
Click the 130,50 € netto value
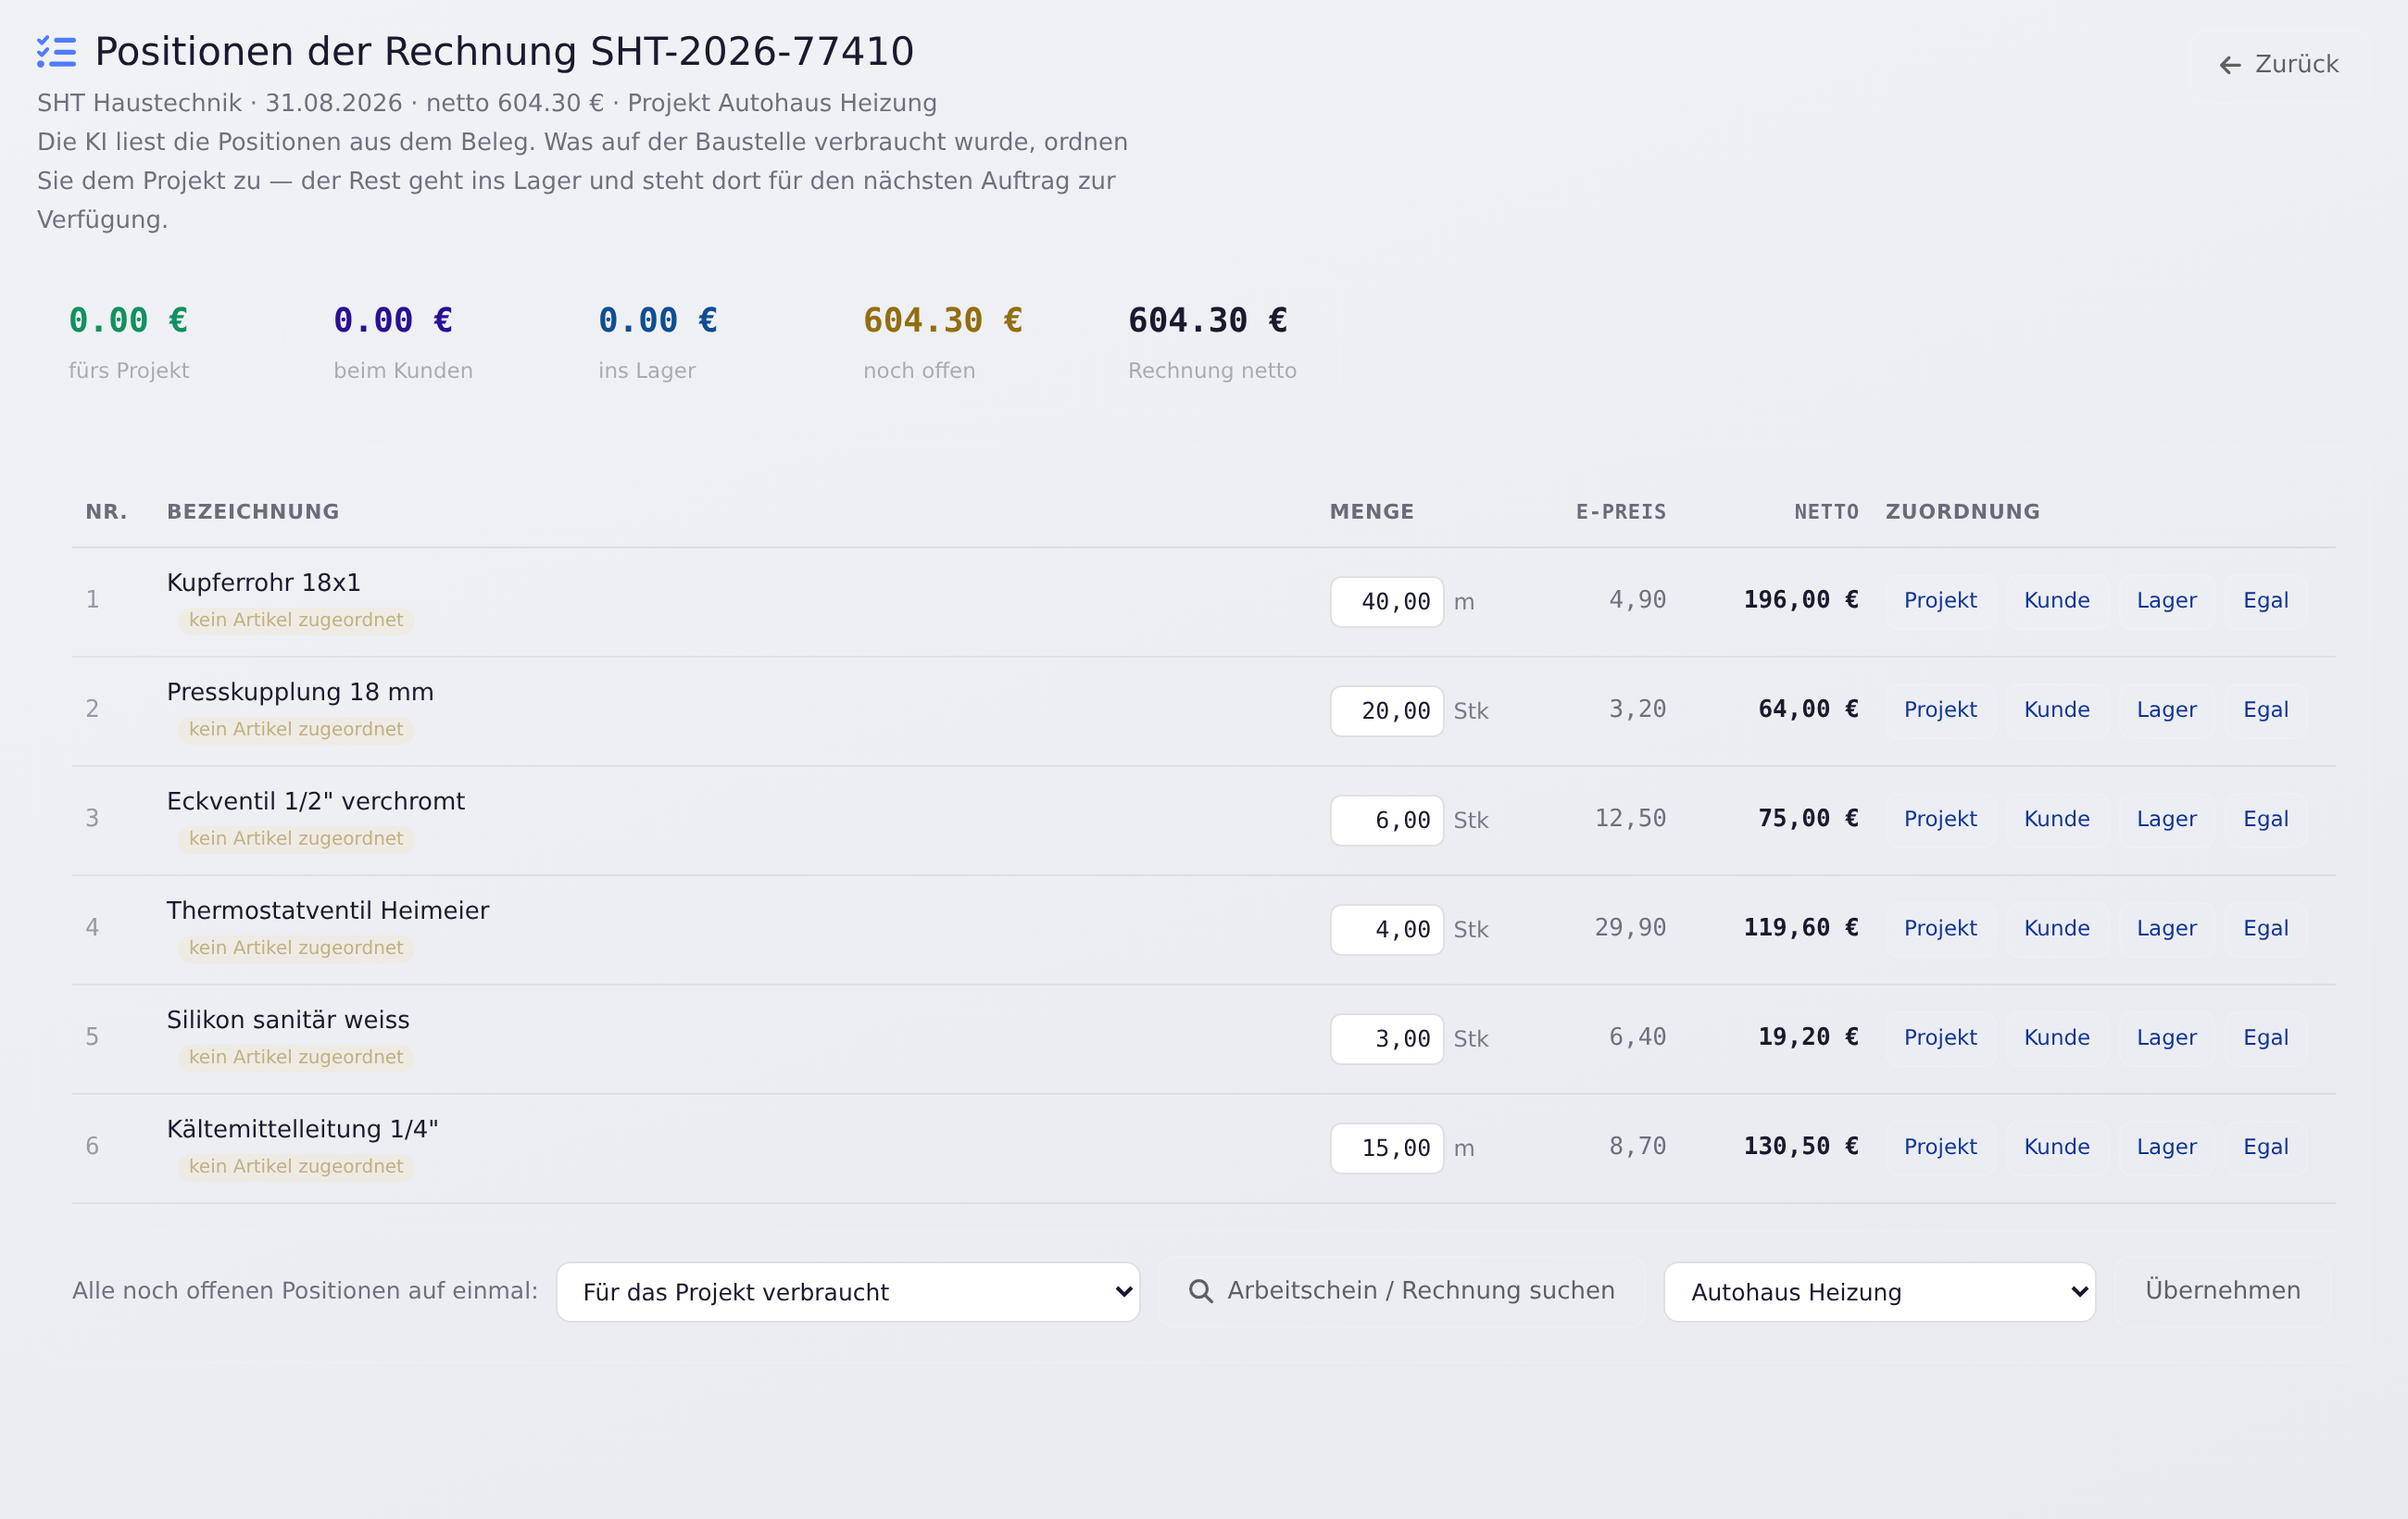1800,1146
